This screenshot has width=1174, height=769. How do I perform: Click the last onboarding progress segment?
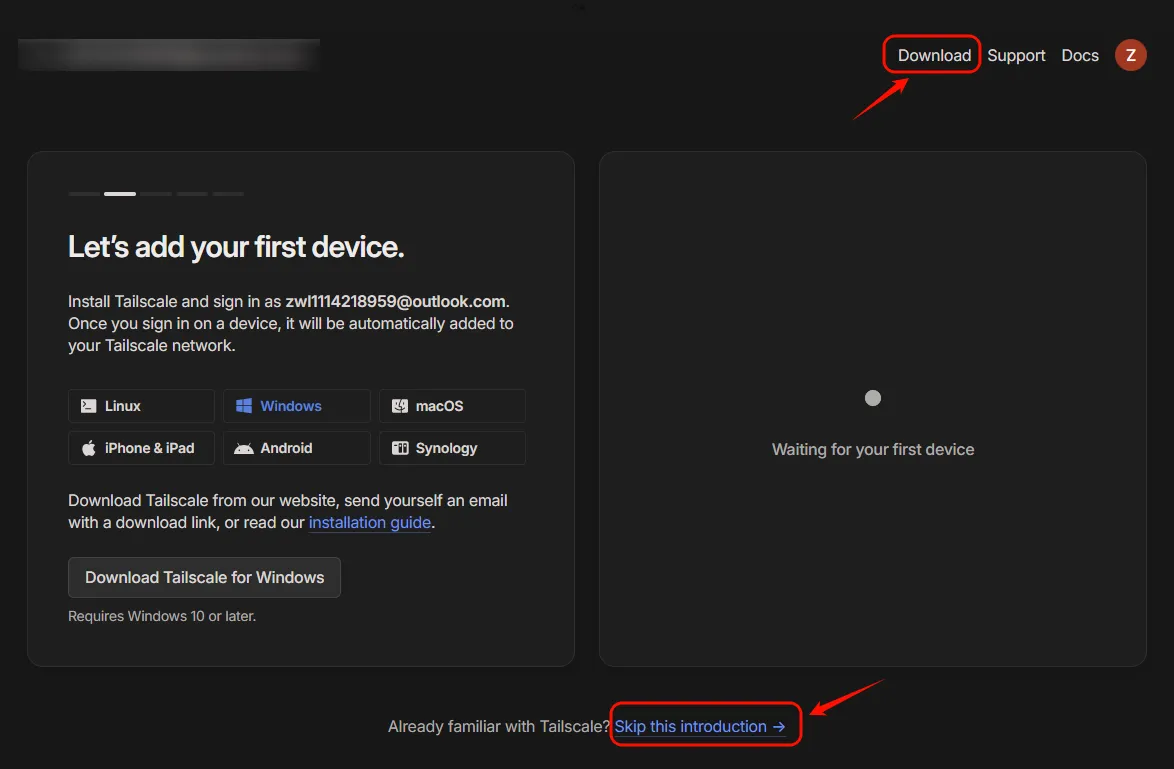[228, 194]
